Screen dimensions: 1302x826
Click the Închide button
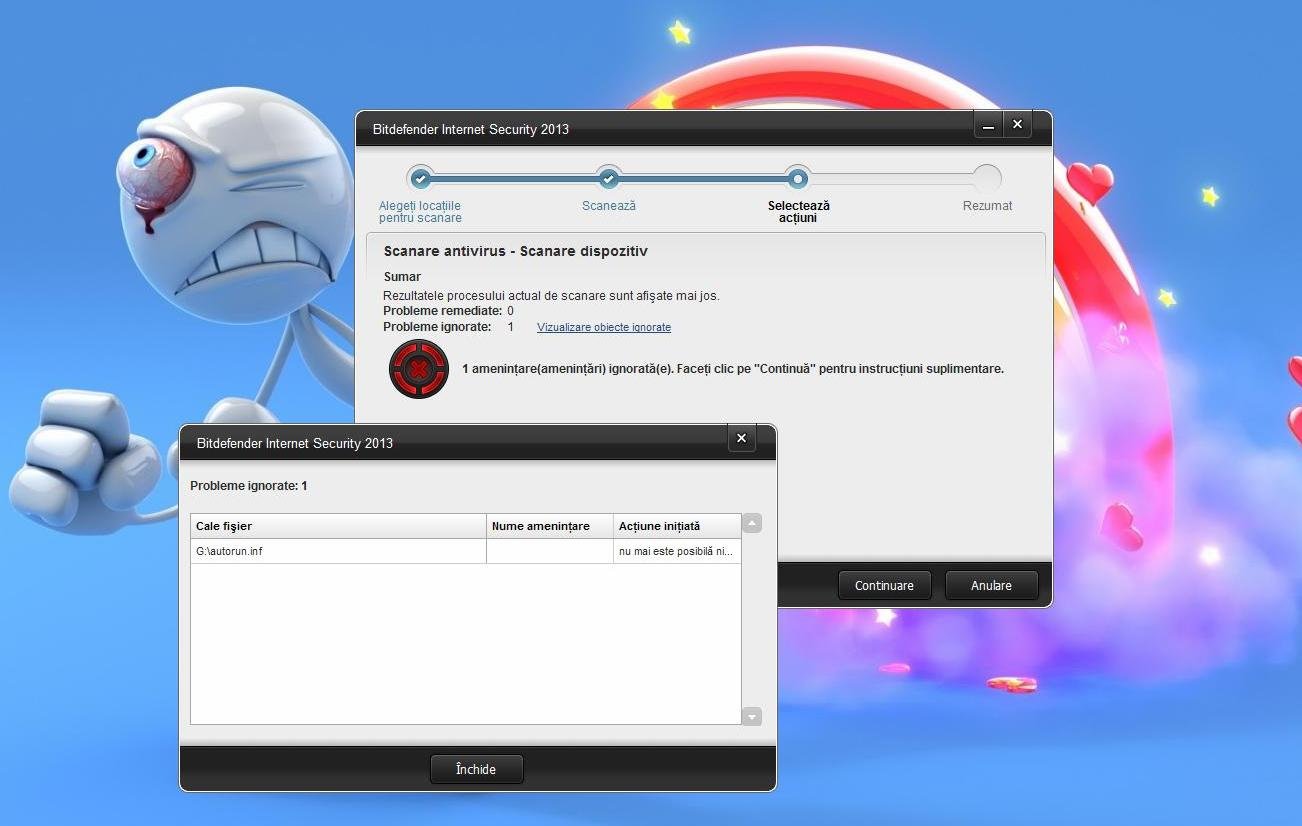pyautogui.click(x=476, y=769)
